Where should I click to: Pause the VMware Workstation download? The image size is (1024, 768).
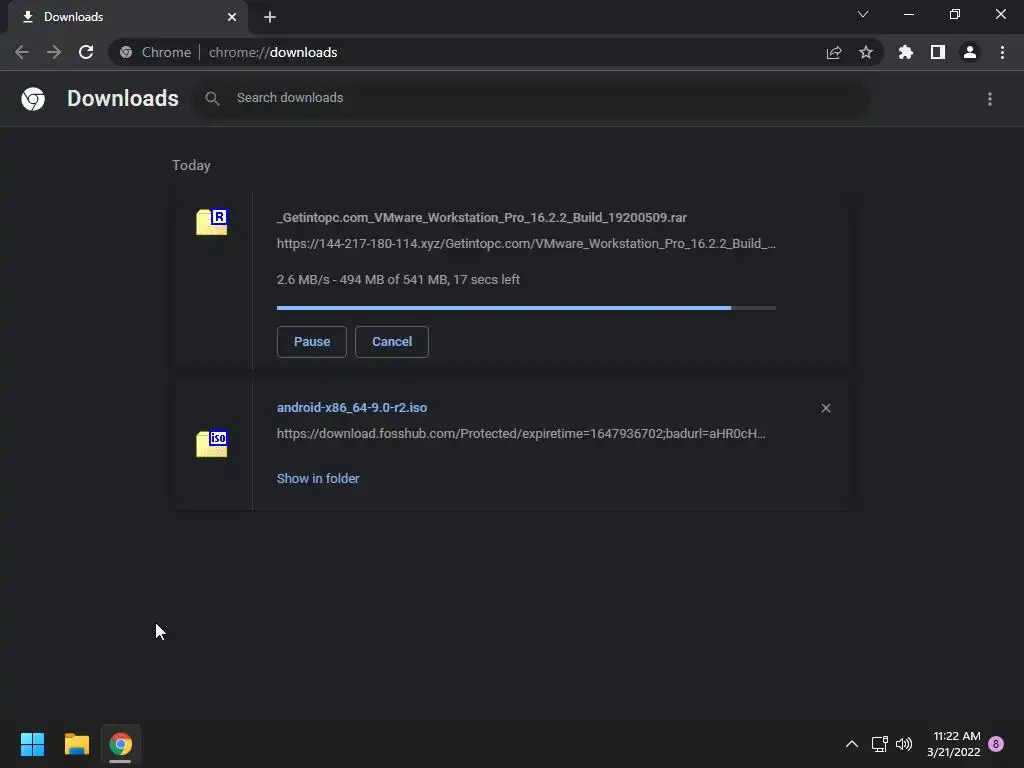point(312,342)
